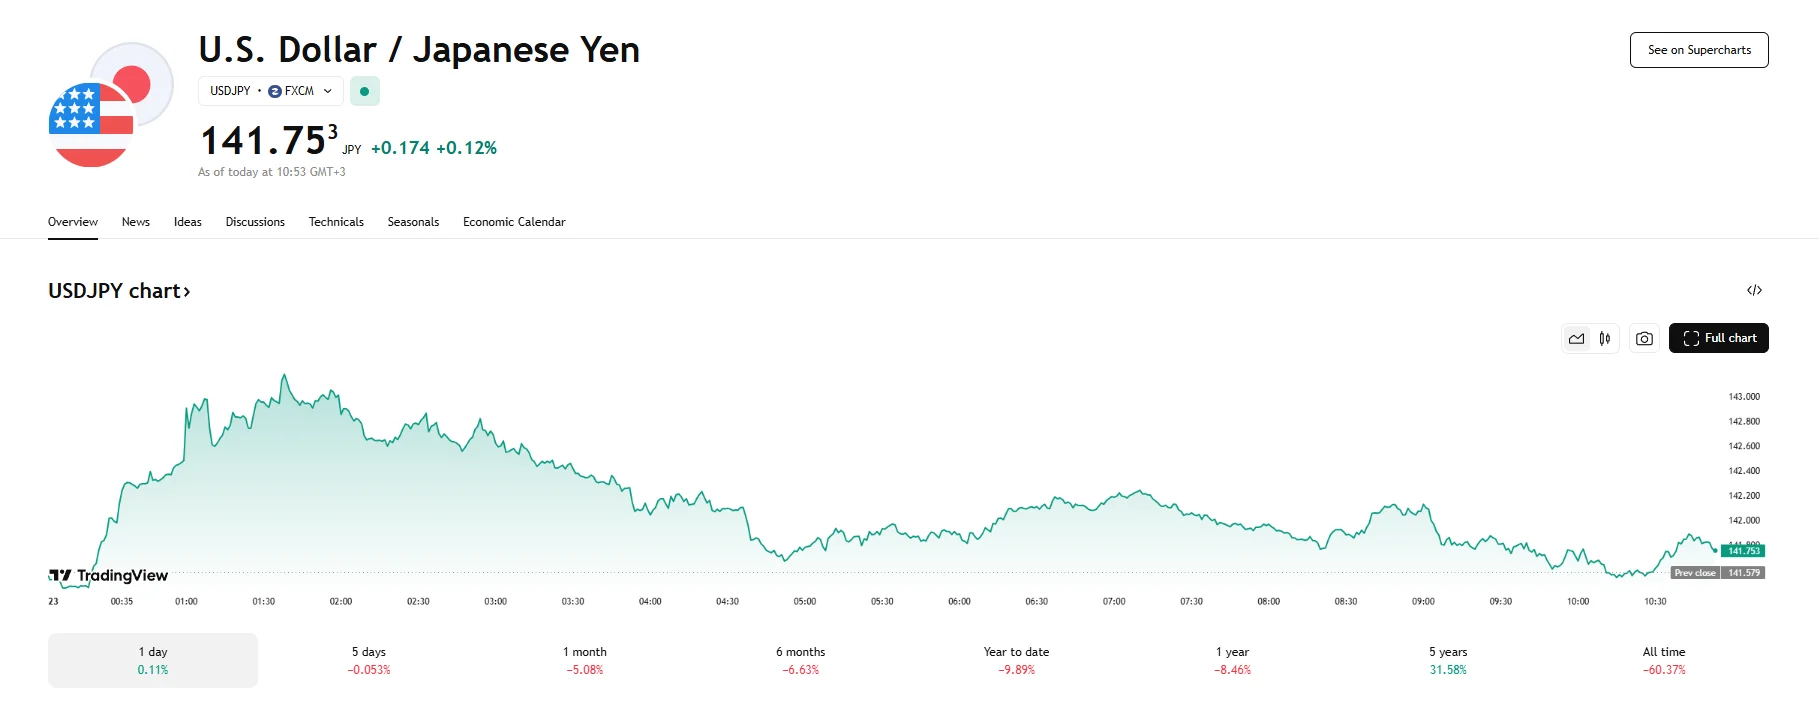This screenshot has width=1819, height=711.
Task: Switch to area chart style
Action: pos(1577,339)
